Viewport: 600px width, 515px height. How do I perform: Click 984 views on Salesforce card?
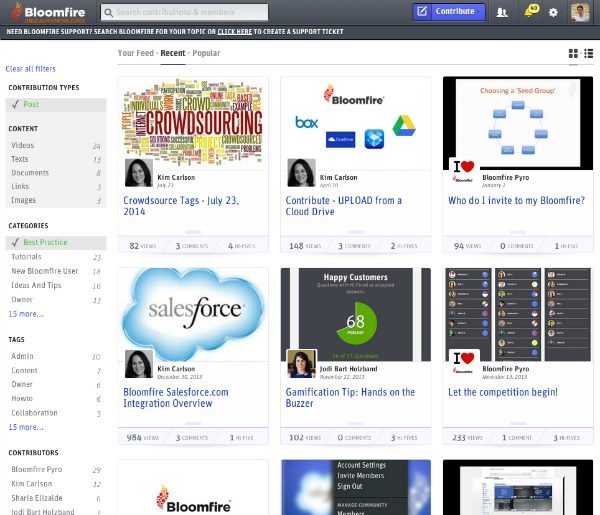point(142,438)
